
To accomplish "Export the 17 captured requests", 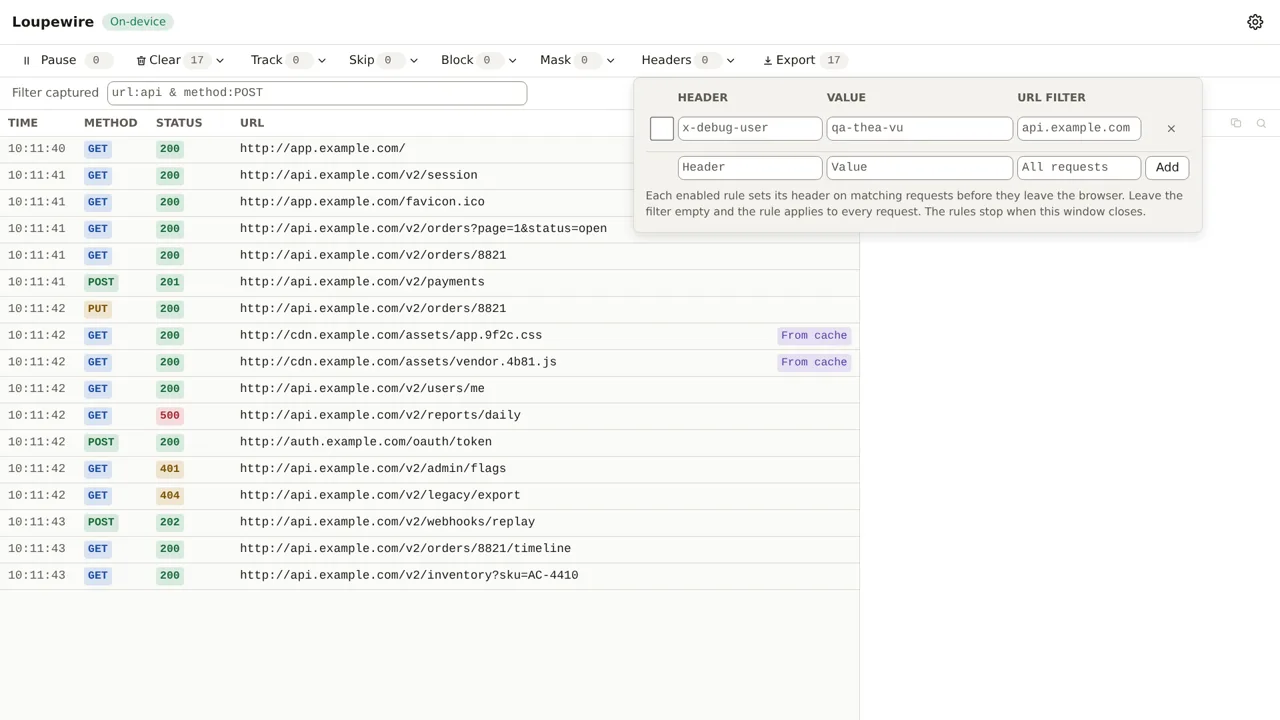I will tap(803, 60).
